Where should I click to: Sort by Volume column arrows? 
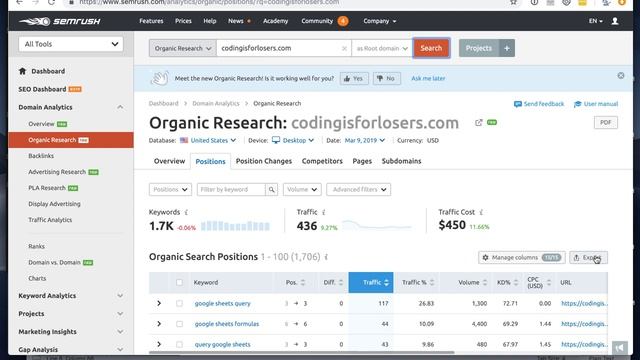point(485,282)
